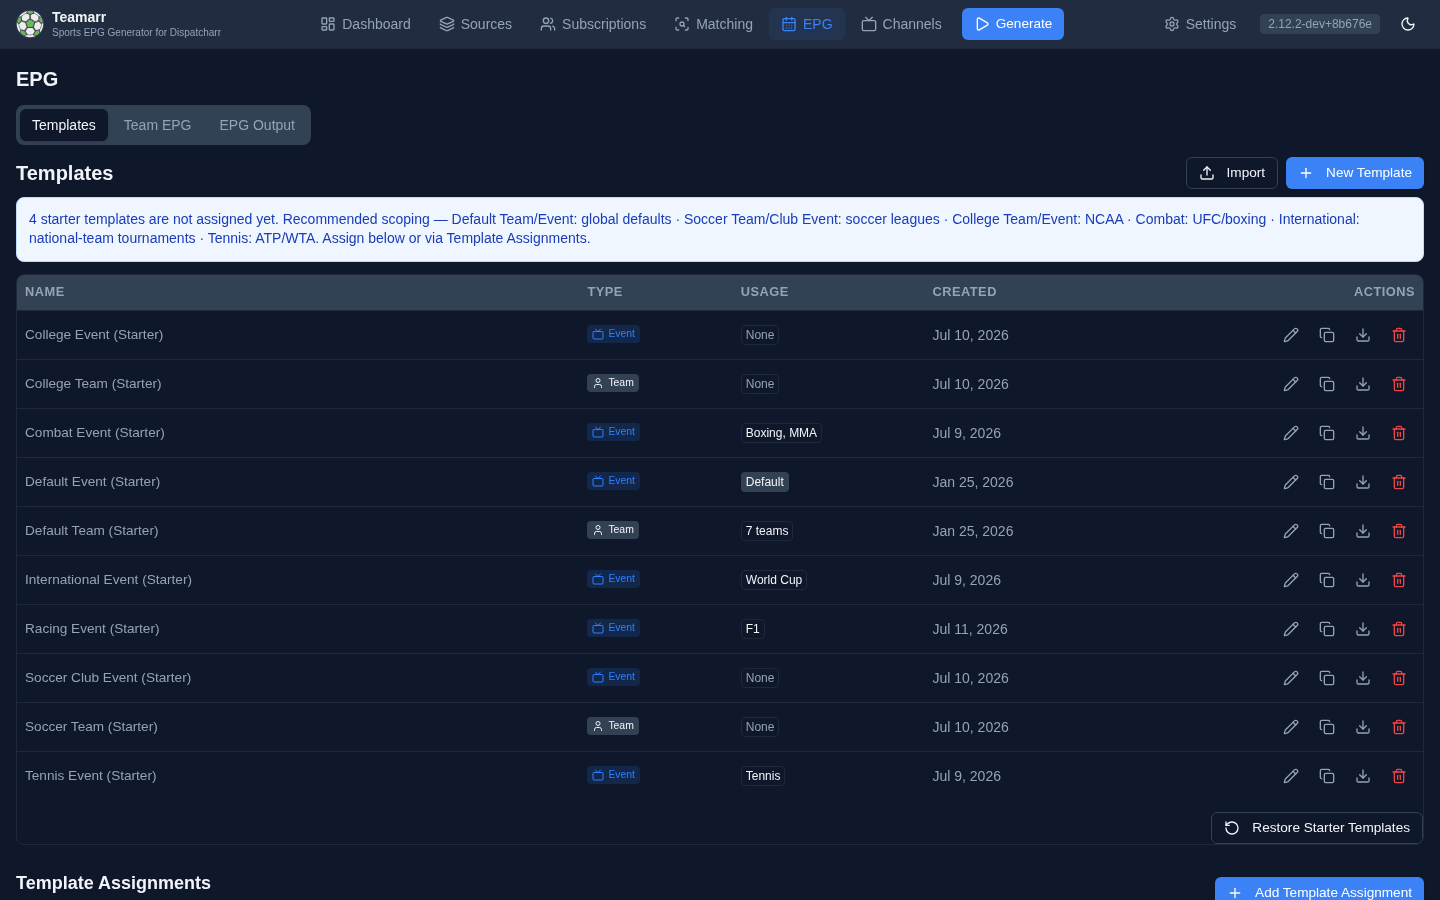Viewport: 1440px width, 900px height.
Task: Select the EPG navigation item
Action: point(807,24)
